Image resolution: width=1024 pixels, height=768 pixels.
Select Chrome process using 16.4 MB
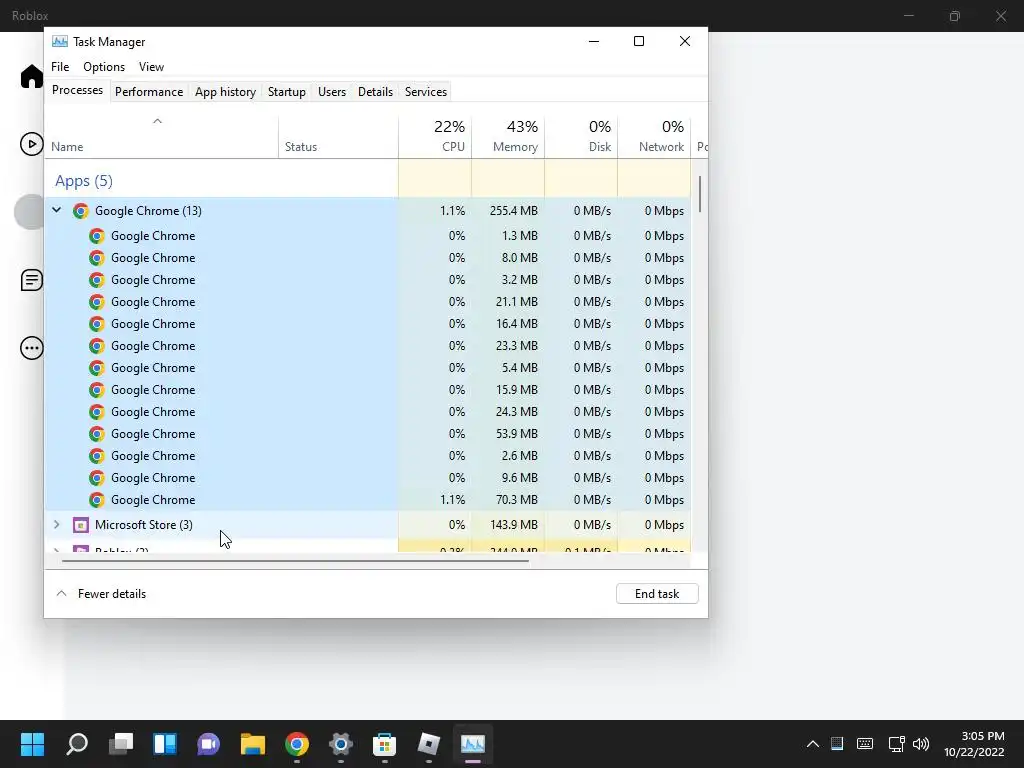tap(368, 324)
